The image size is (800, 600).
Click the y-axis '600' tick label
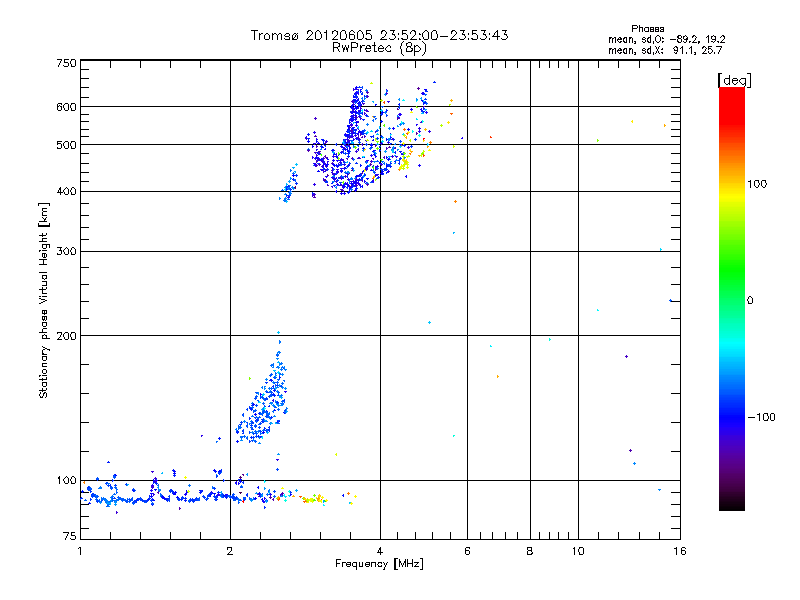(x=66, y=107)
